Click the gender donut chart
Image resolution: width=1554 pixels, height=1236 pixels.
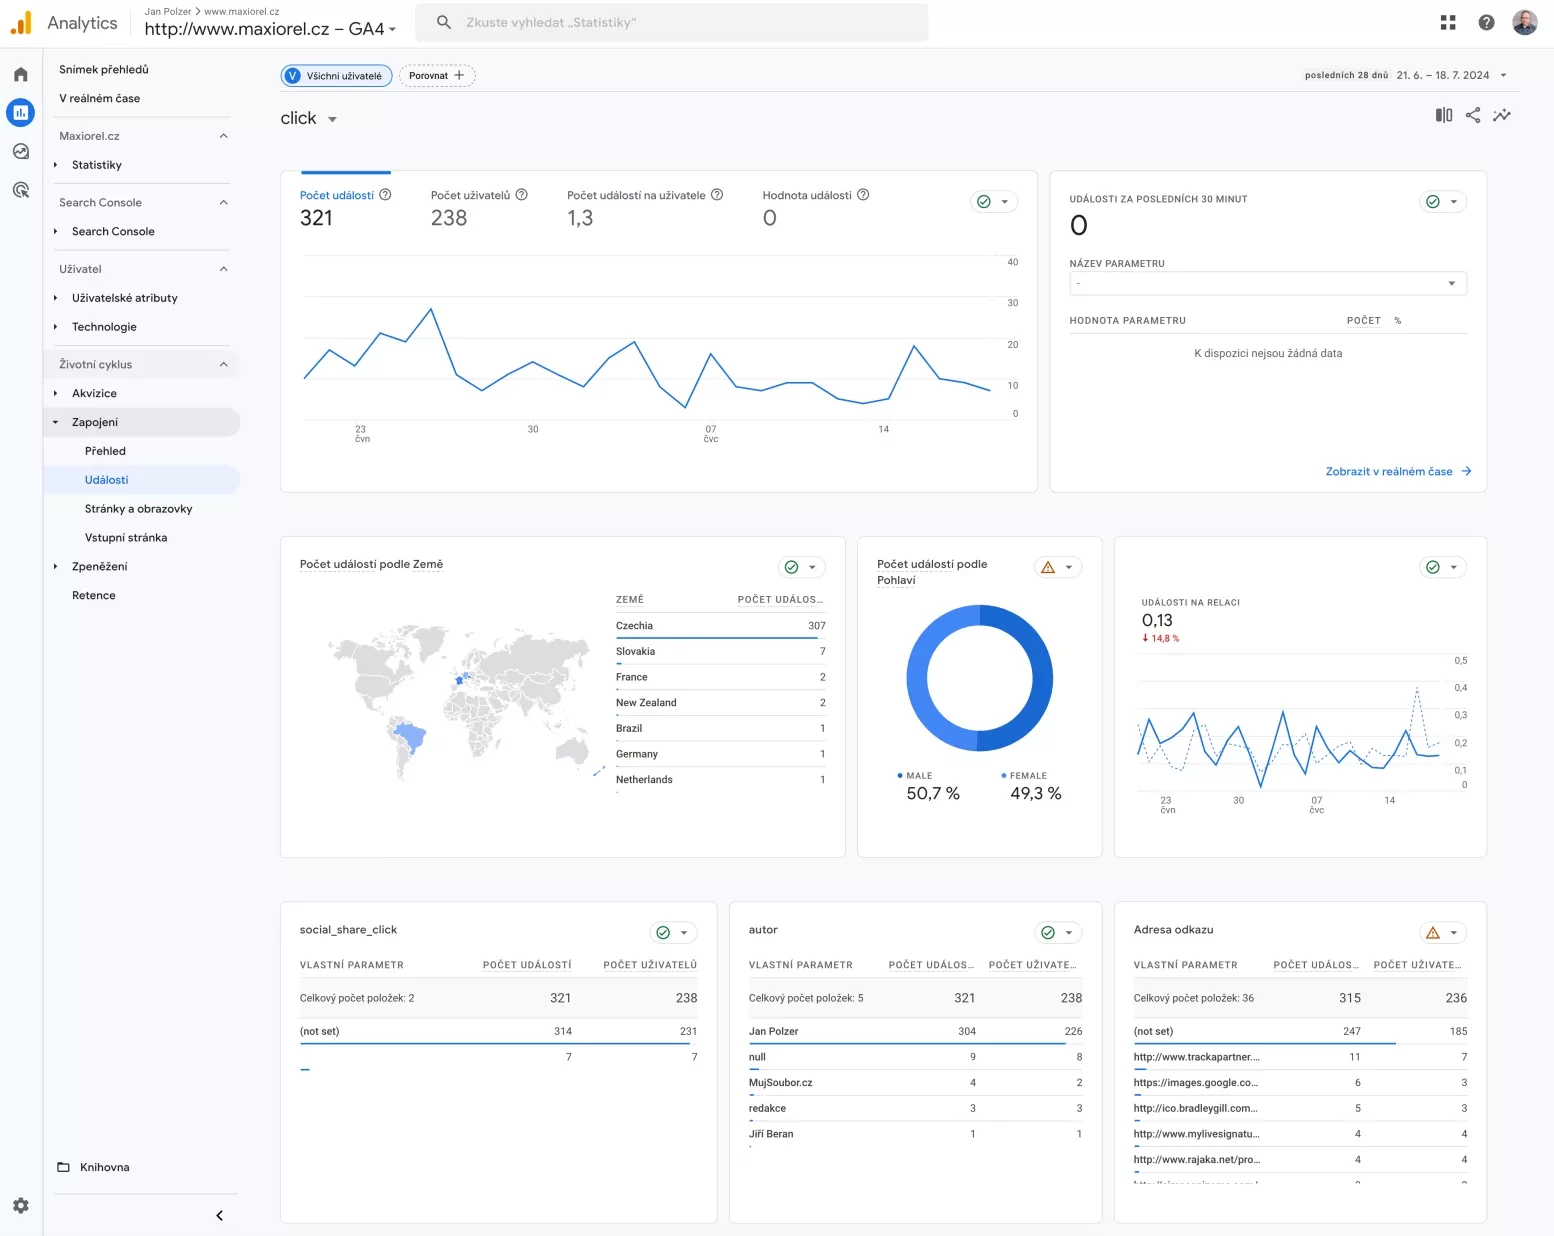[x=979, y=678]
